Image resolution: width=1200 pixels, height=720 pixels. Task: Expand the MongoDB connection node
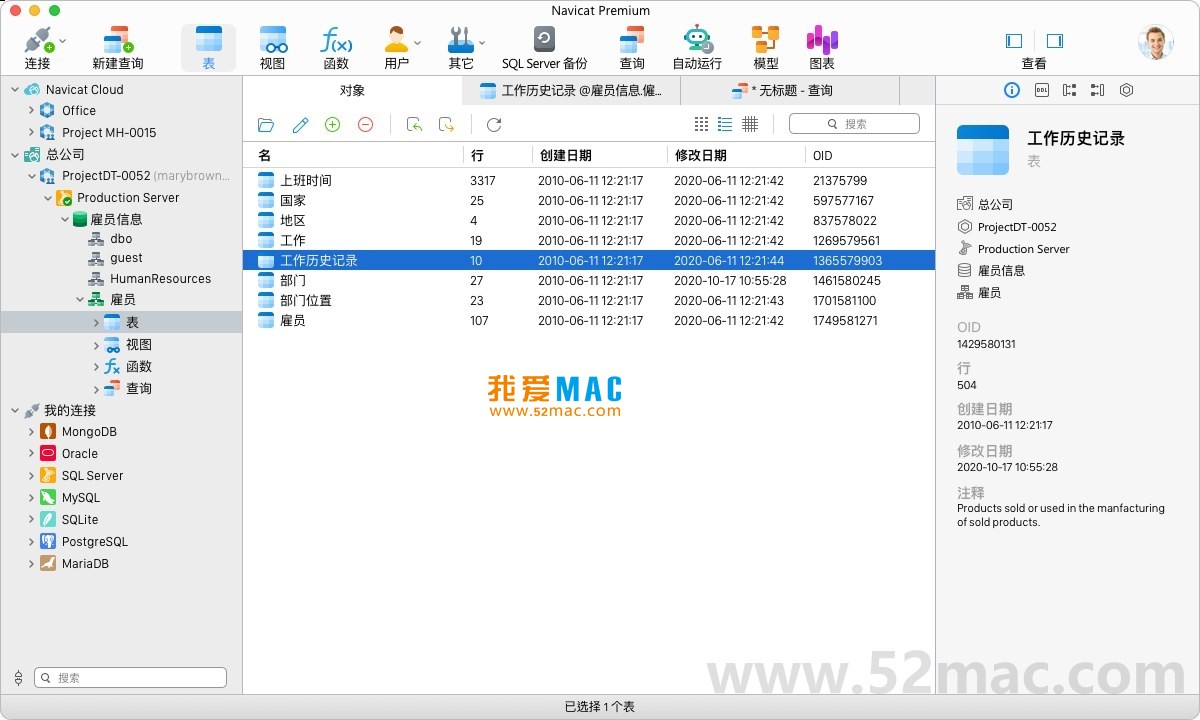(32, 432)
